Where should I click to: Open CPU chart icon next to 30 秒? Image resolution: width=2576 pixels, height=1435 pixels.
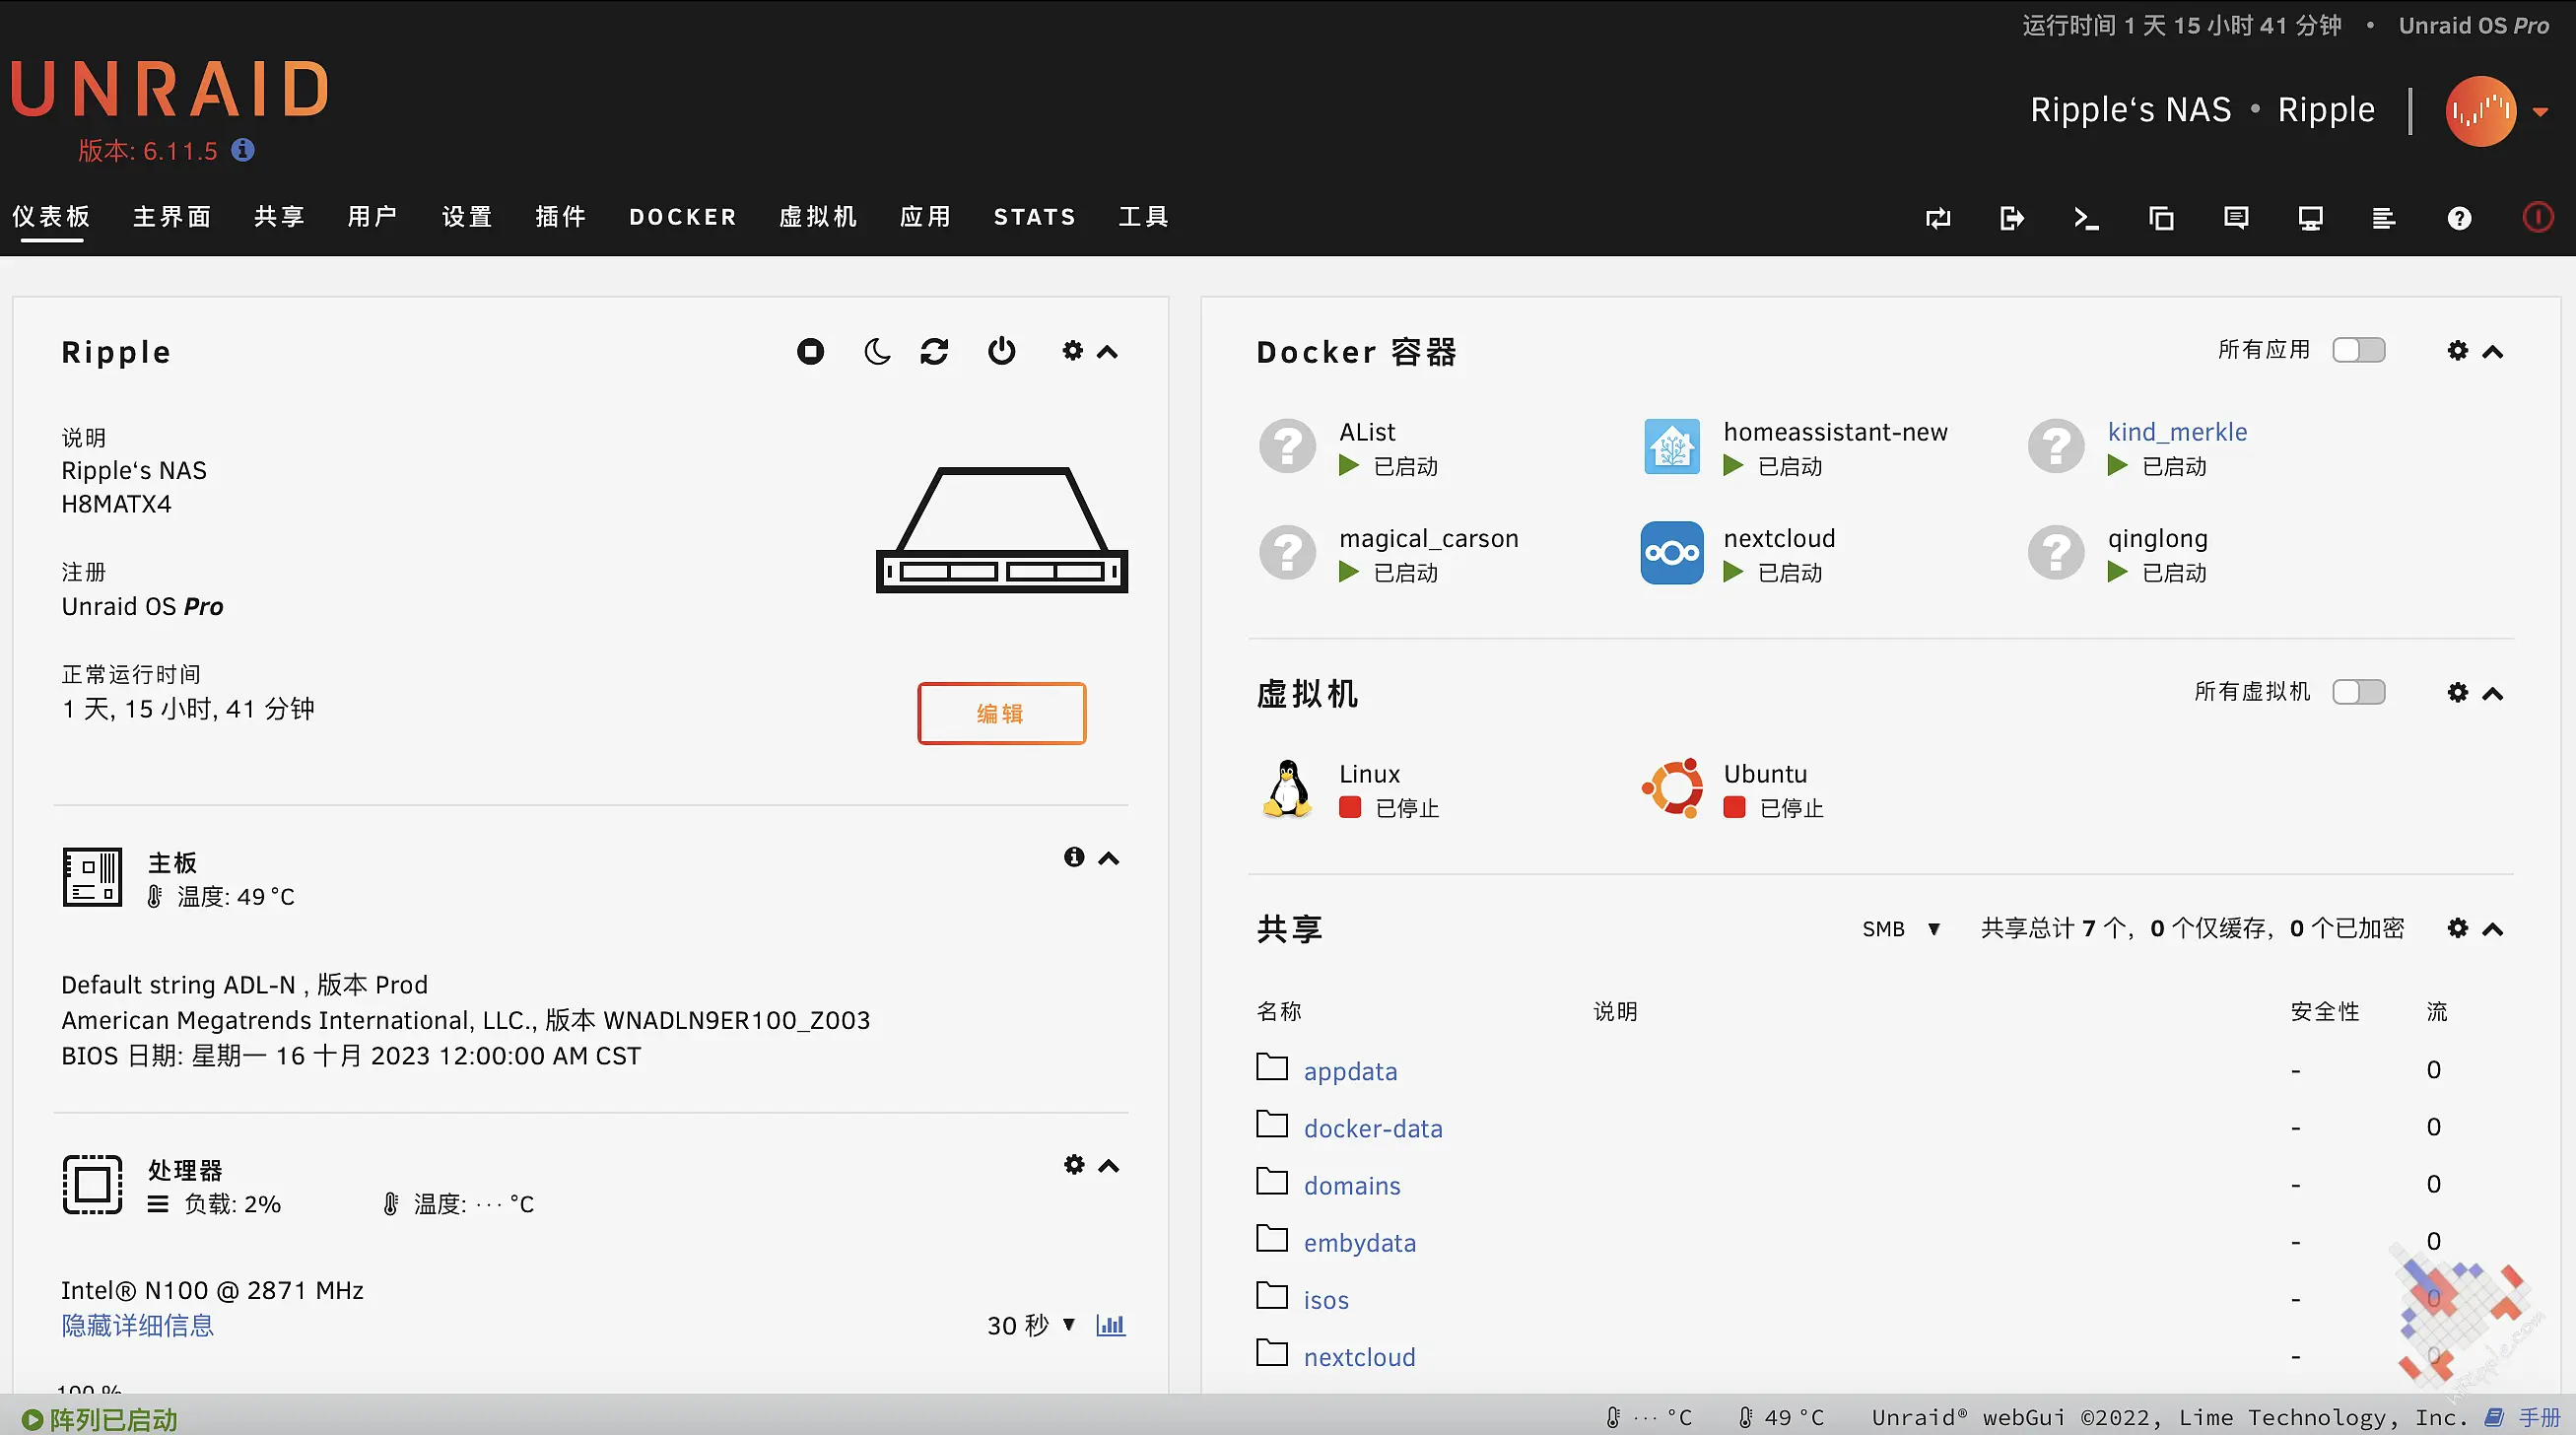[x=1111, y=1325]
